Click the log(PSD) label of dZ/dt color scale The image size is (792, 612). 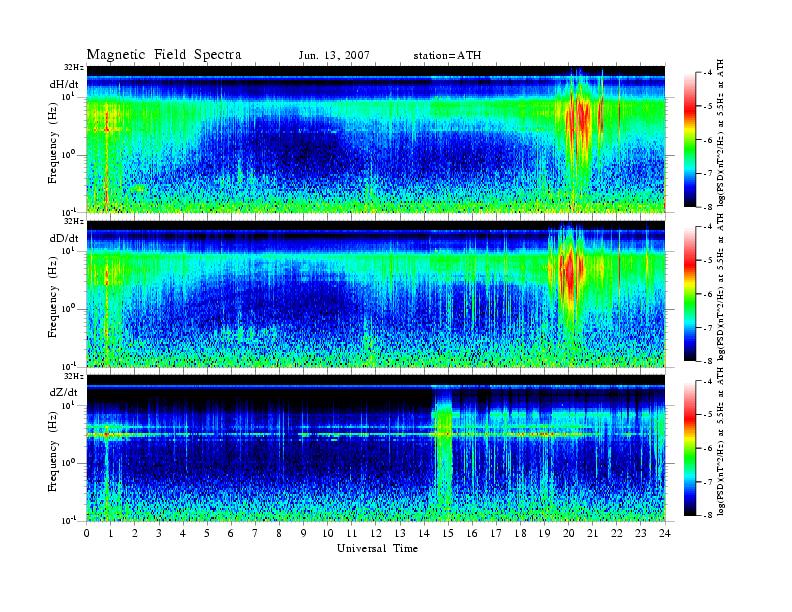pyautogui.click(x=721, y=443)
